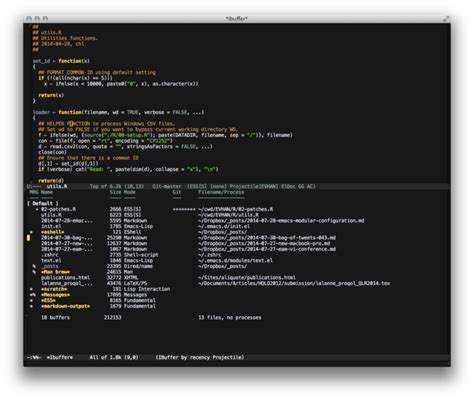Switch to the *Man brew* buffer
This screenshot has height=399, width=474.
55,272
